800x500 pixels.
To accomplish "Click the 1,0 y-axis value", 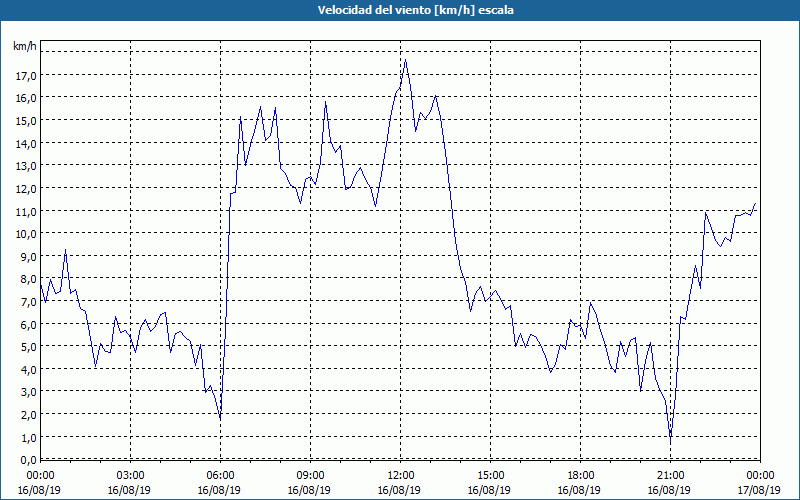I will 29,438.
